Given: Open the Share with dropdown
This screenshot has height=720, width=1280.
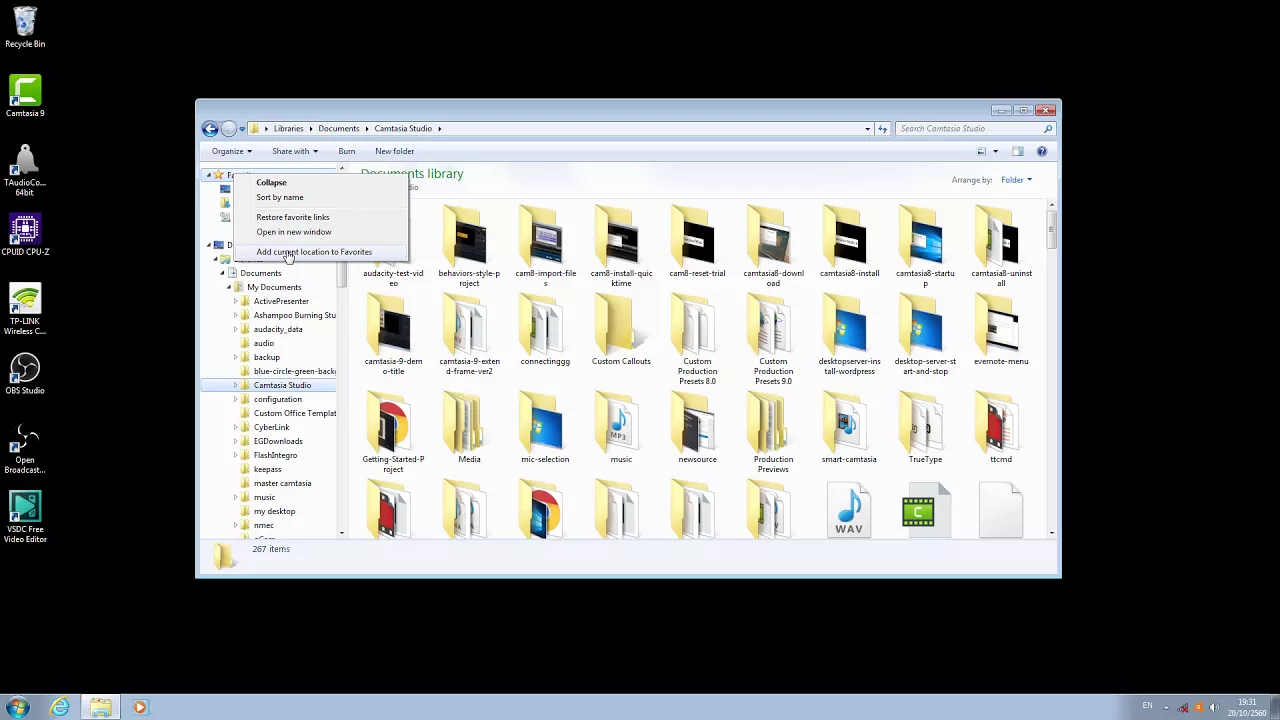Looking at the screenshot, I should pyautogui.click(x=295, y=151).
